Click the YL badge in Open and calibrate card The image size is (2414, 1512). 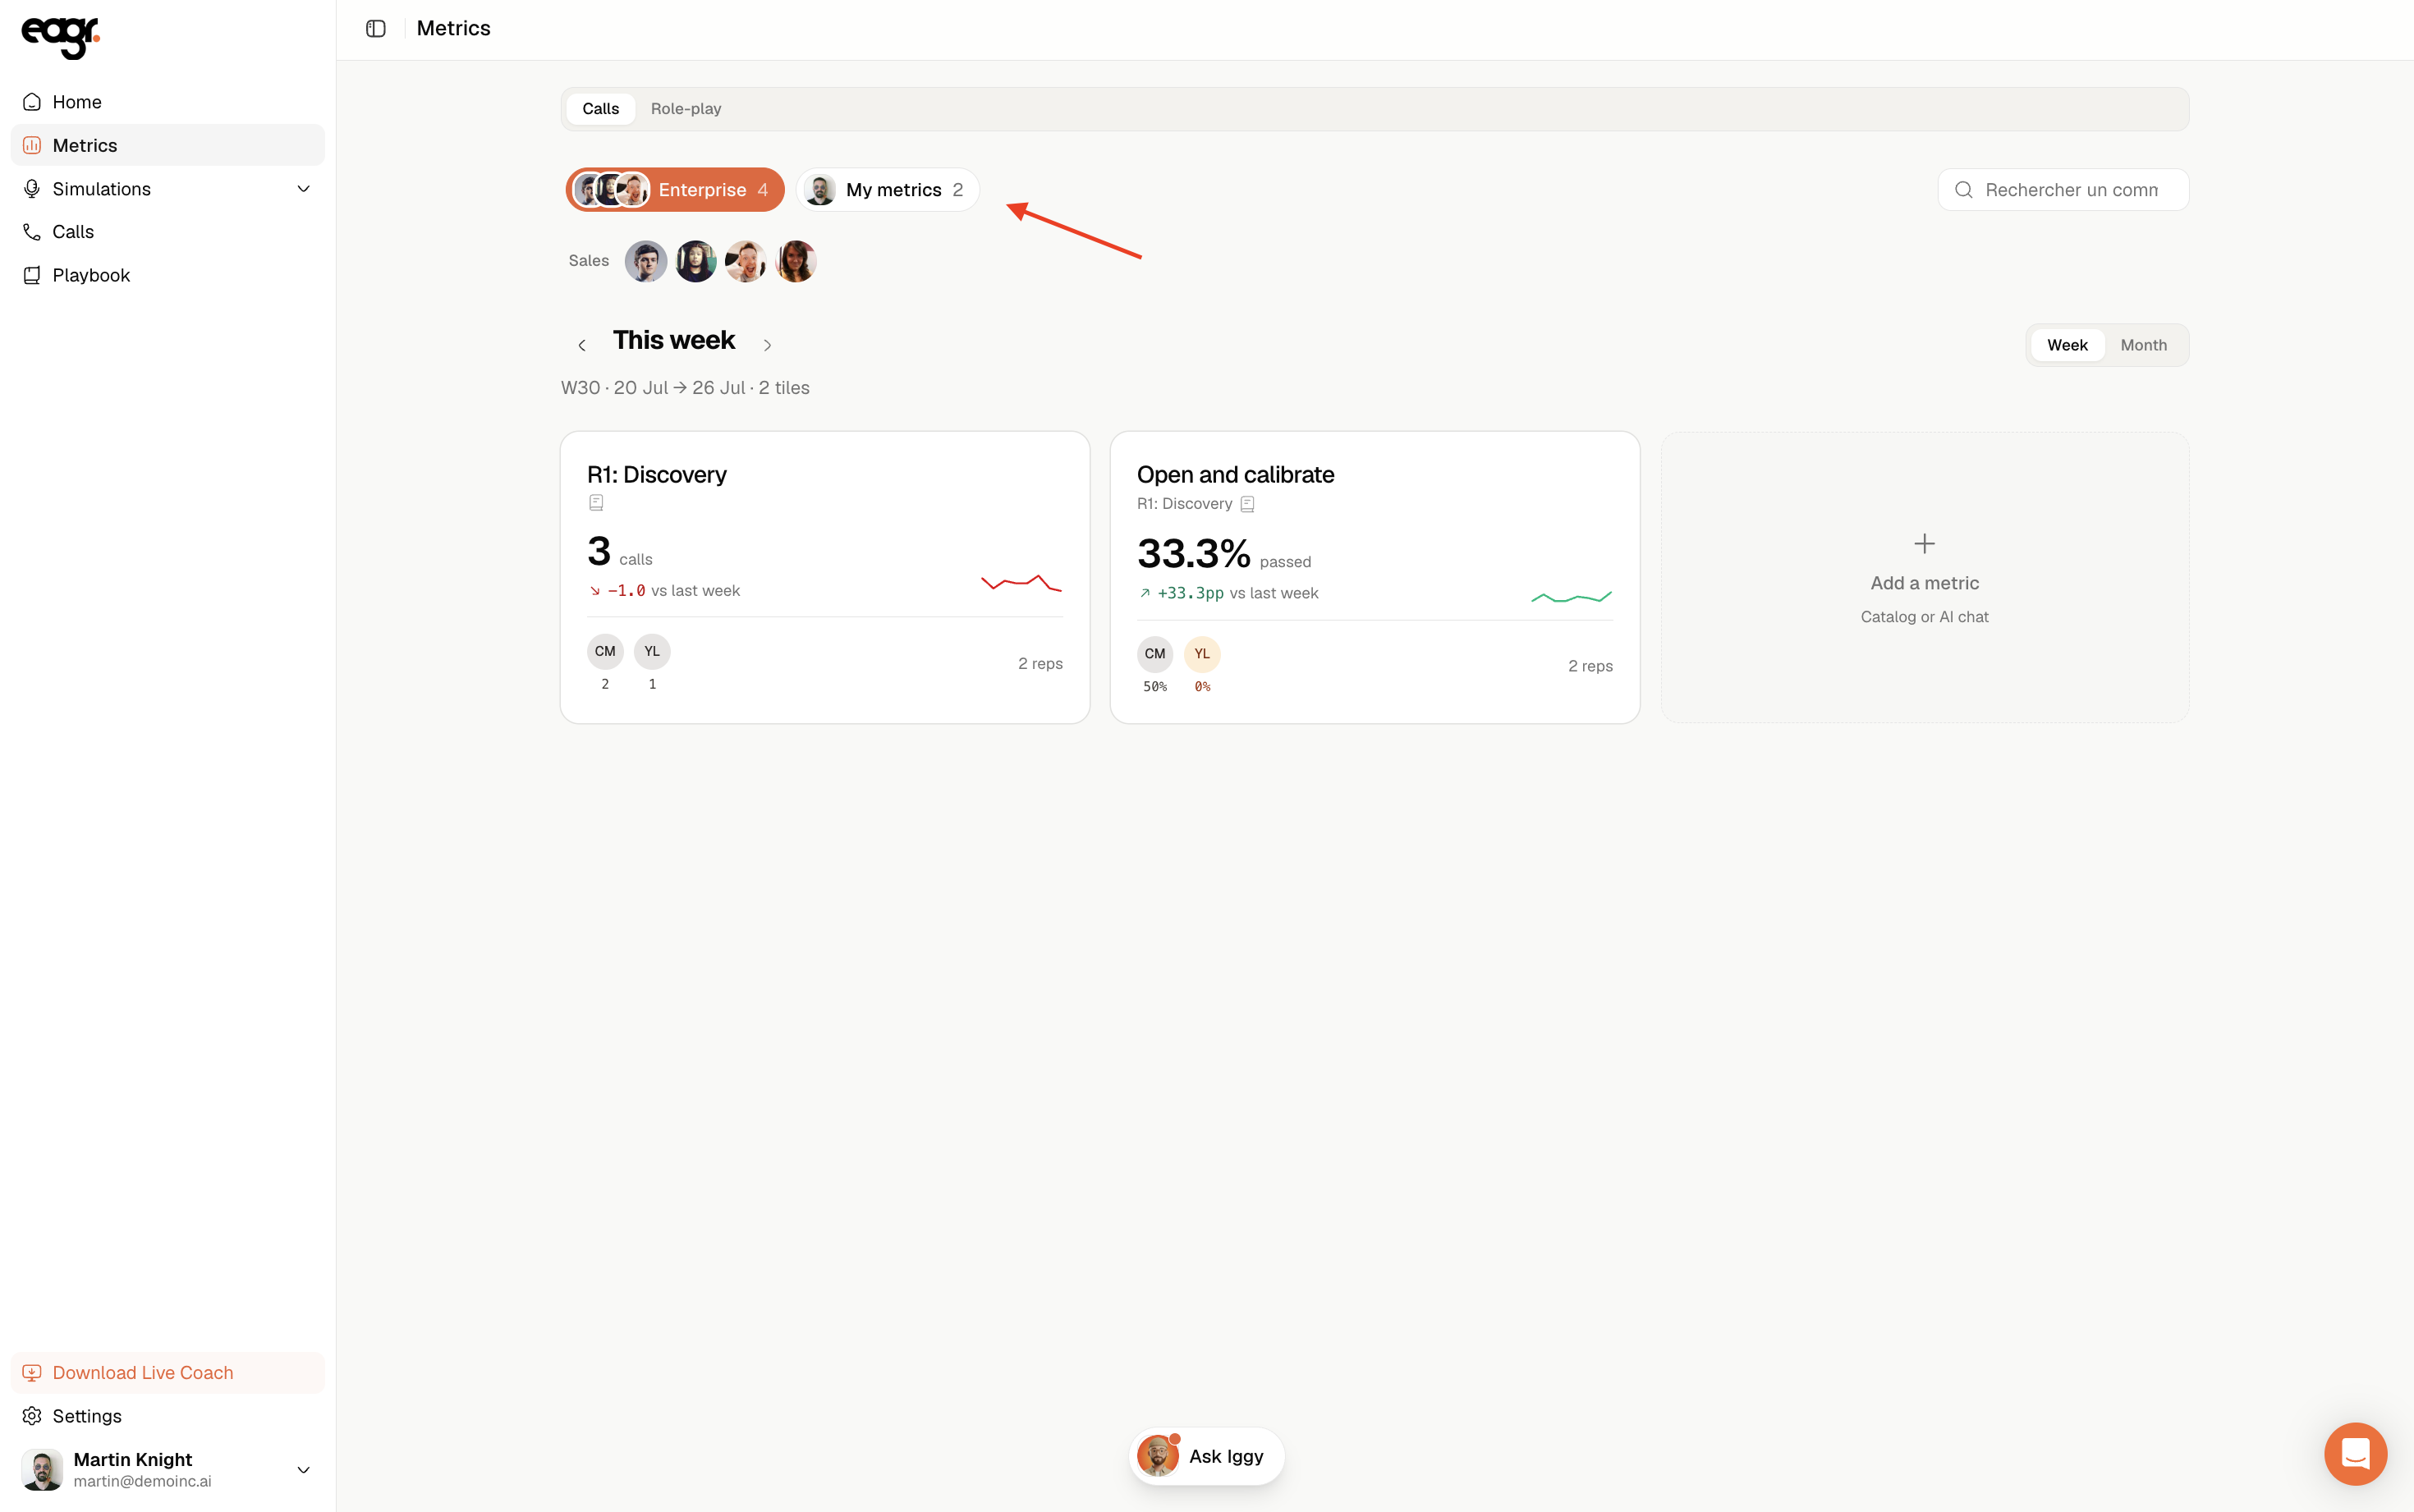1202,654
